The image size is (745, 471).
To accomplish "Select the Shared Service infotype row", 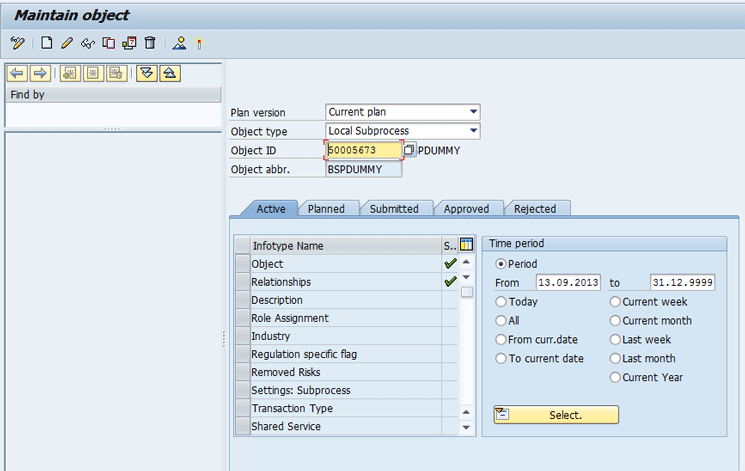I will click(x=346, y=426).
